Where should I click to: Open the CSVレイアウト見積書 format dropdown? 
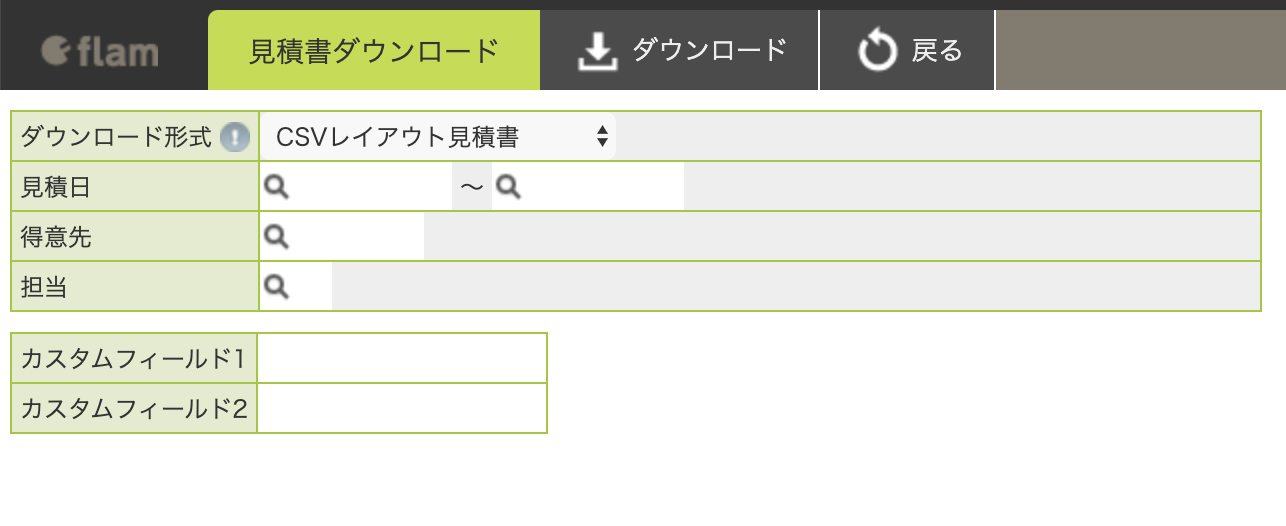(x=438, y=136)
